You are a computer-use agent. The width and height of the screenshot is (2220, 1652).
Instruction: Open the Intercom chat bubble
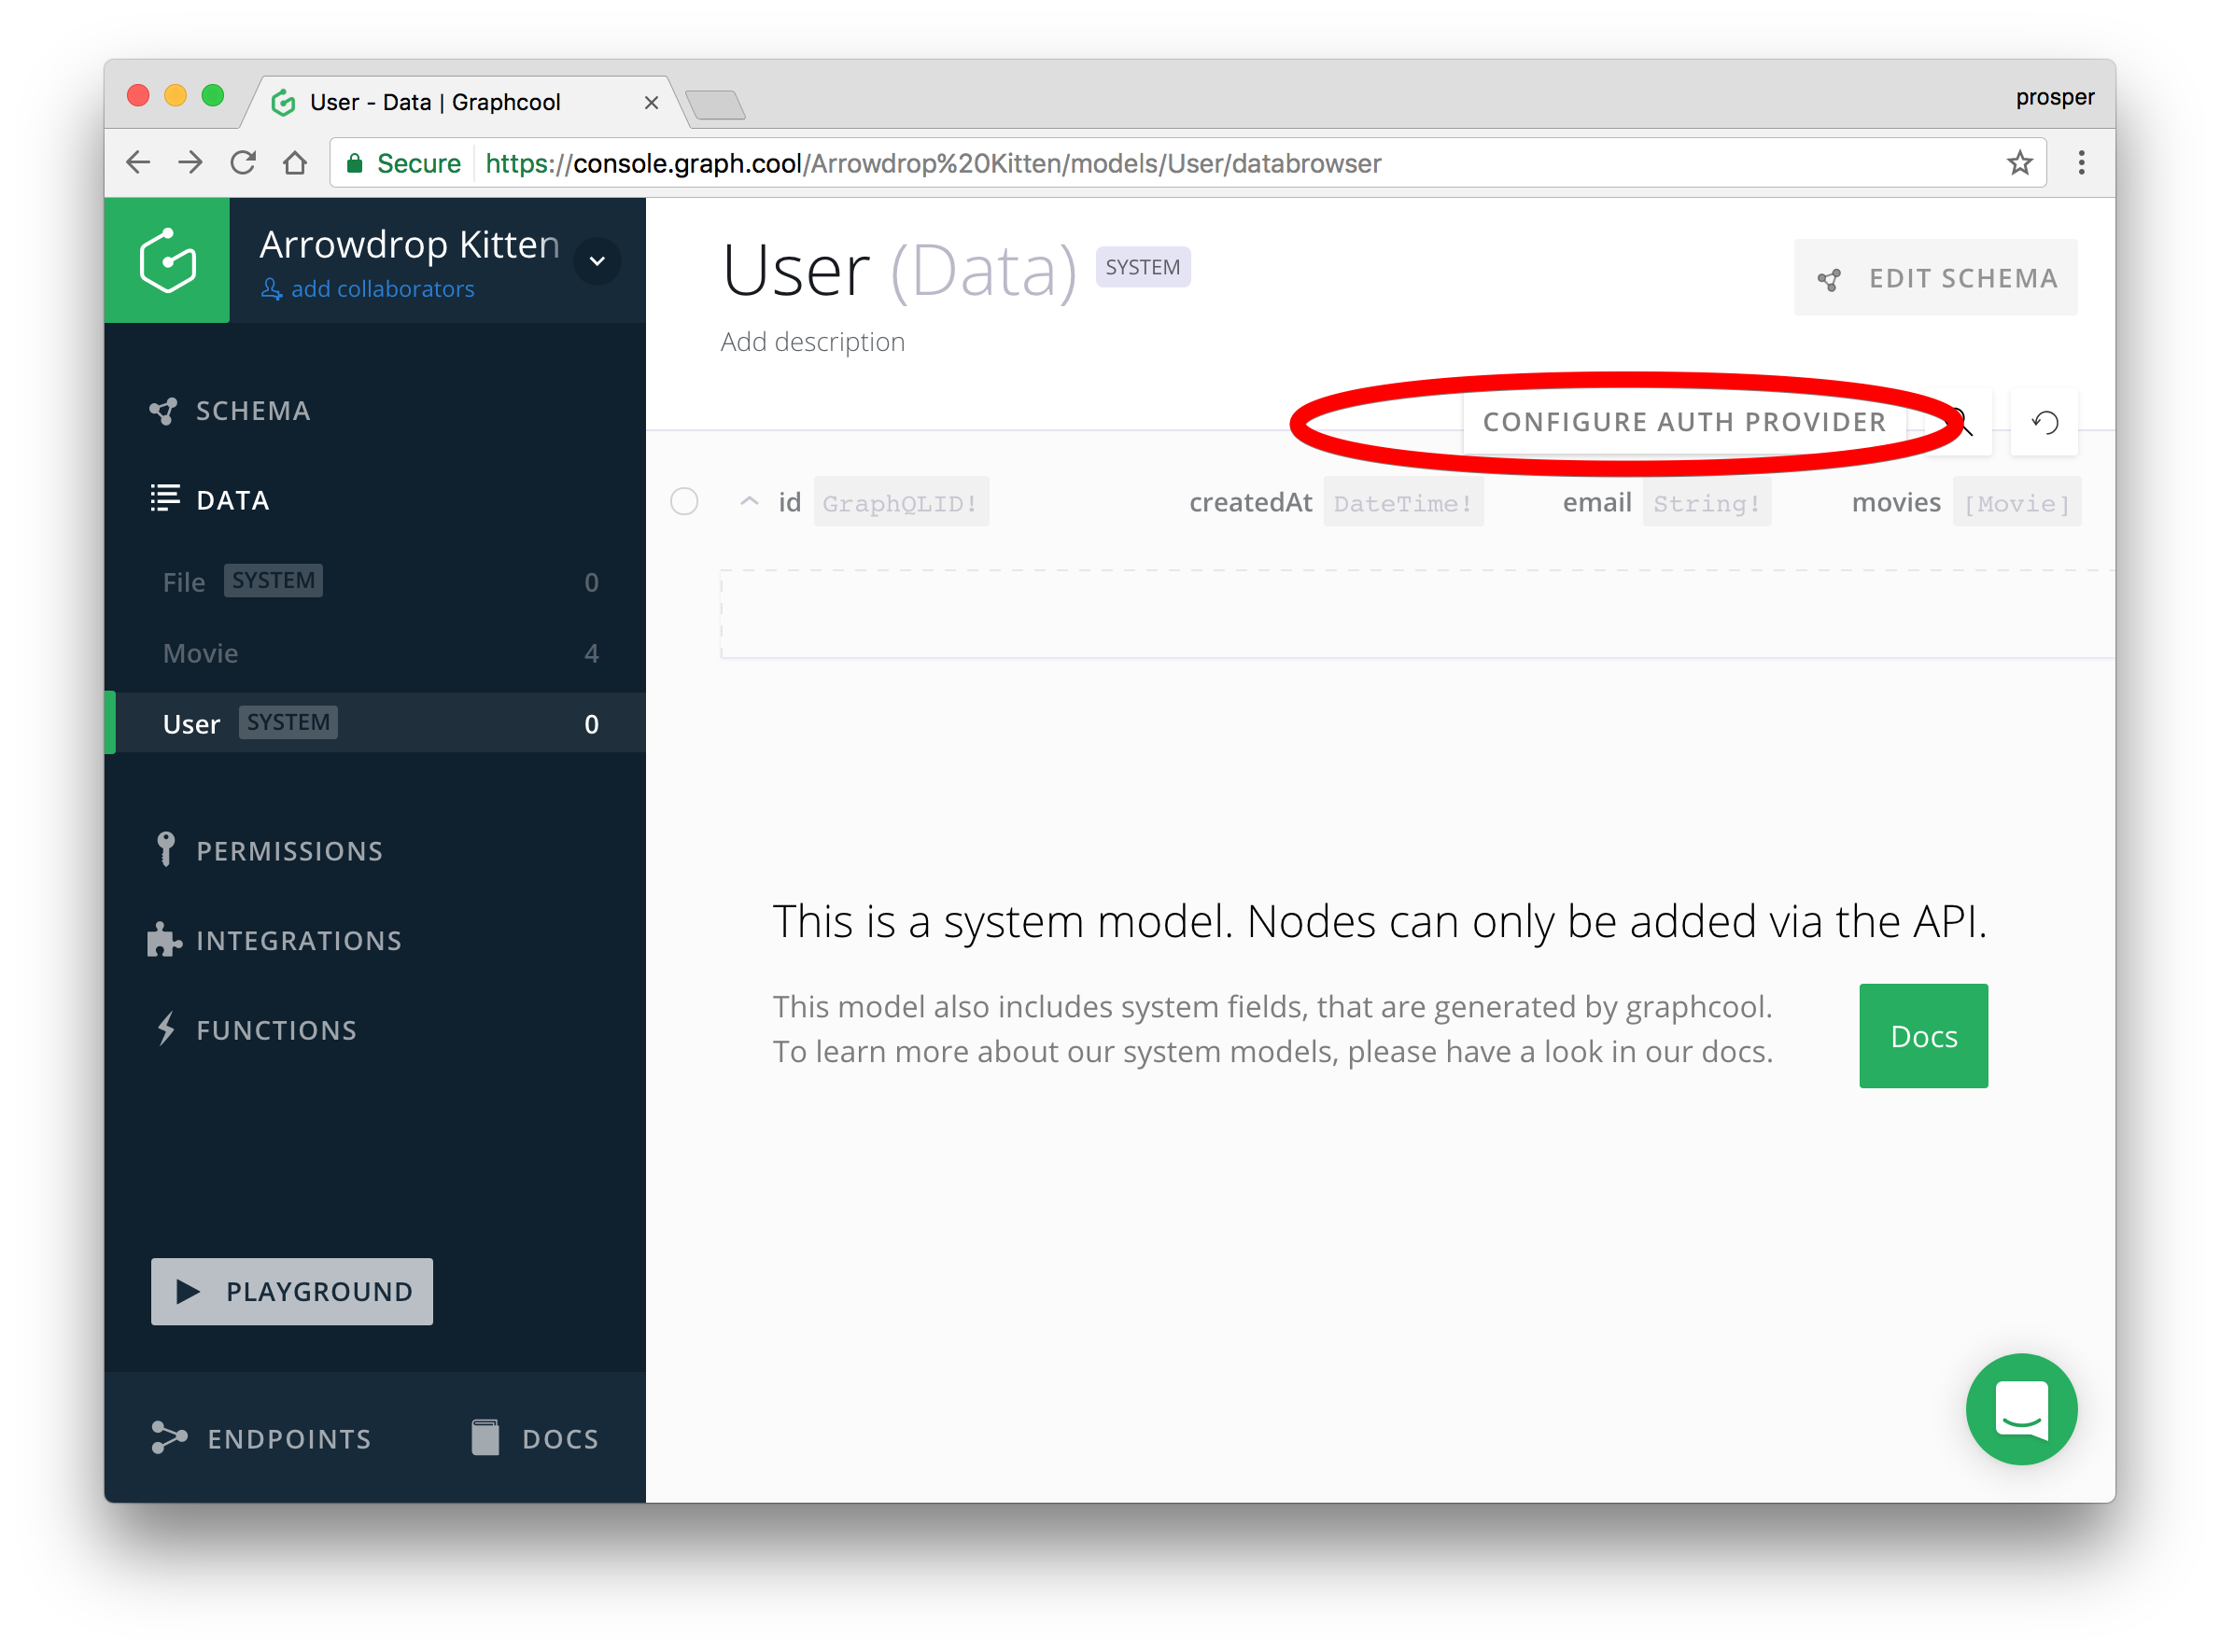click(2021, 1409)
